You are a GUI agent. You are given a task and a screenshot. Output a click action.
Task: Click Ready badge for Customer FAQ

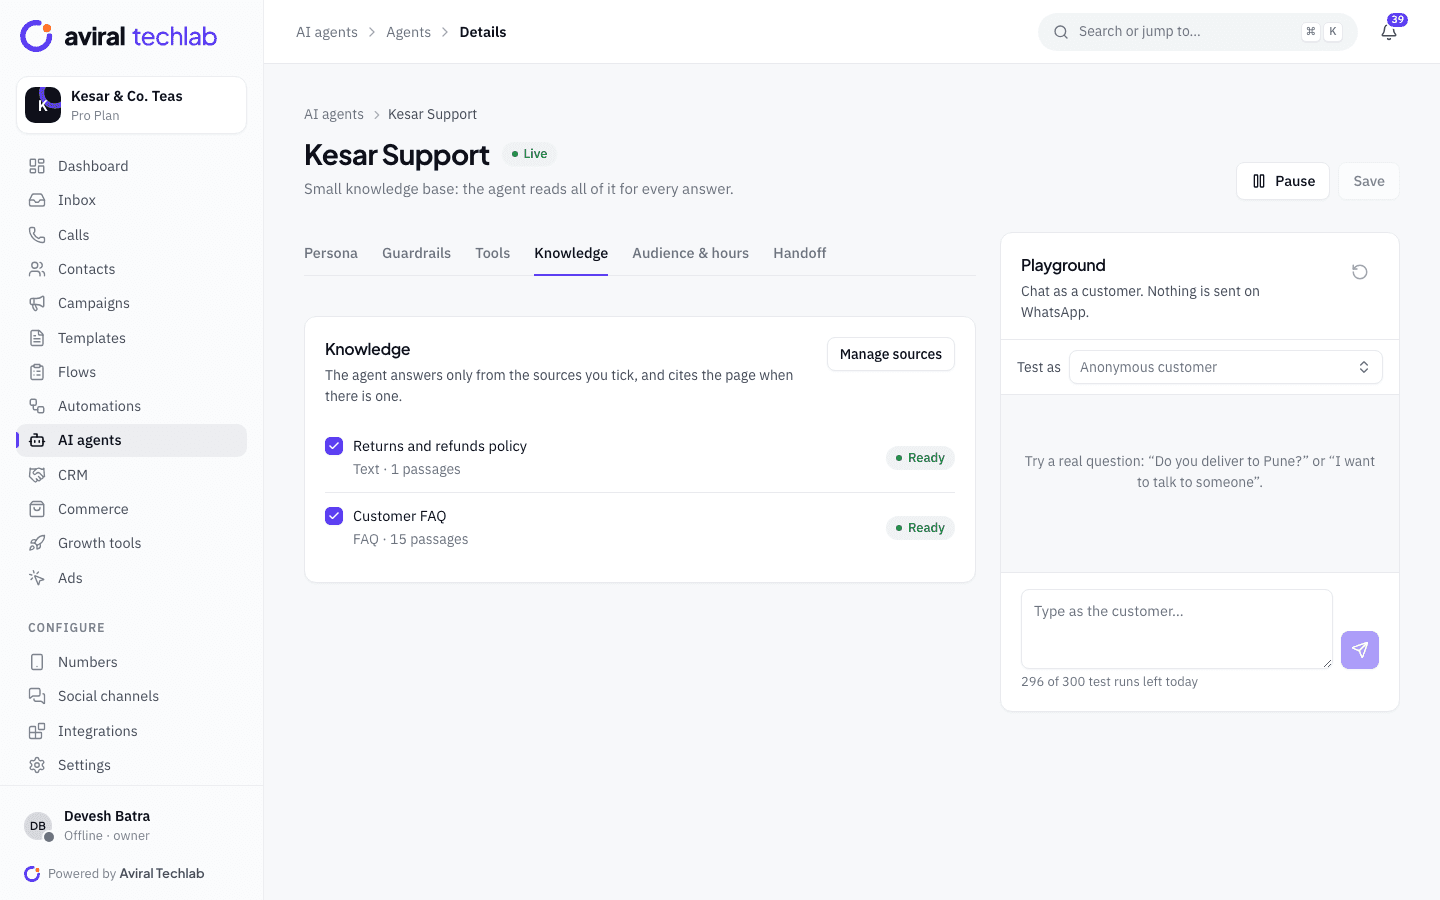(x=920, y=528)
